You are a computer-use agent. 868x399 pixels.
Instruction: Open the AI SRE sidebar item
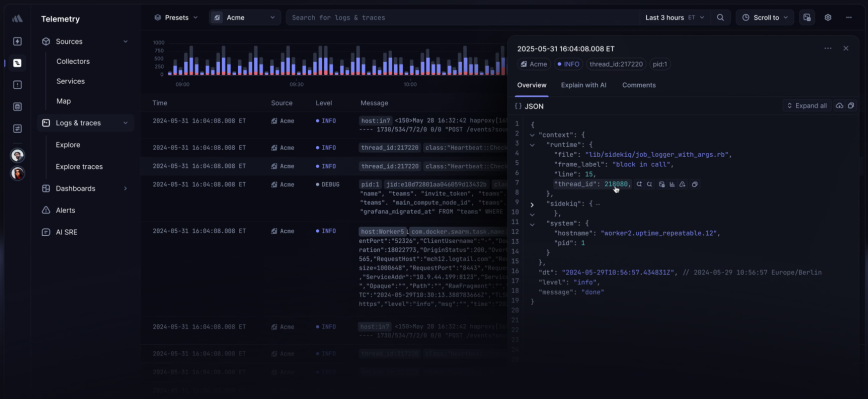(x=66, y=232)
